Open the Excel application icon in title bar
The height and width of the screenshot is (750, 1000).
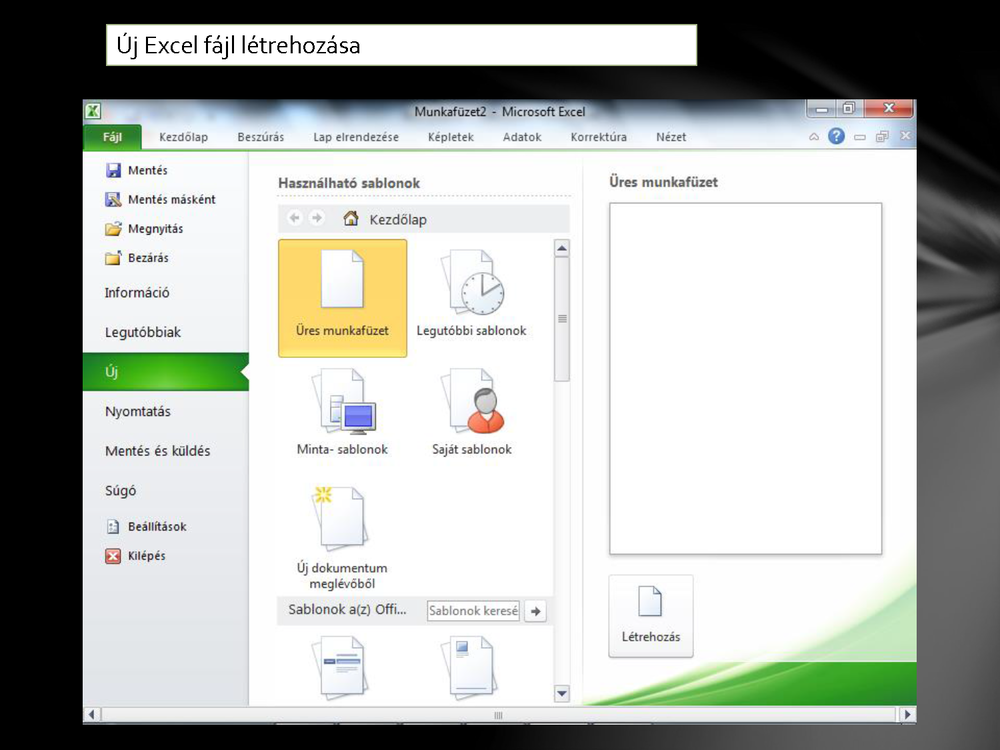(93, 111)
